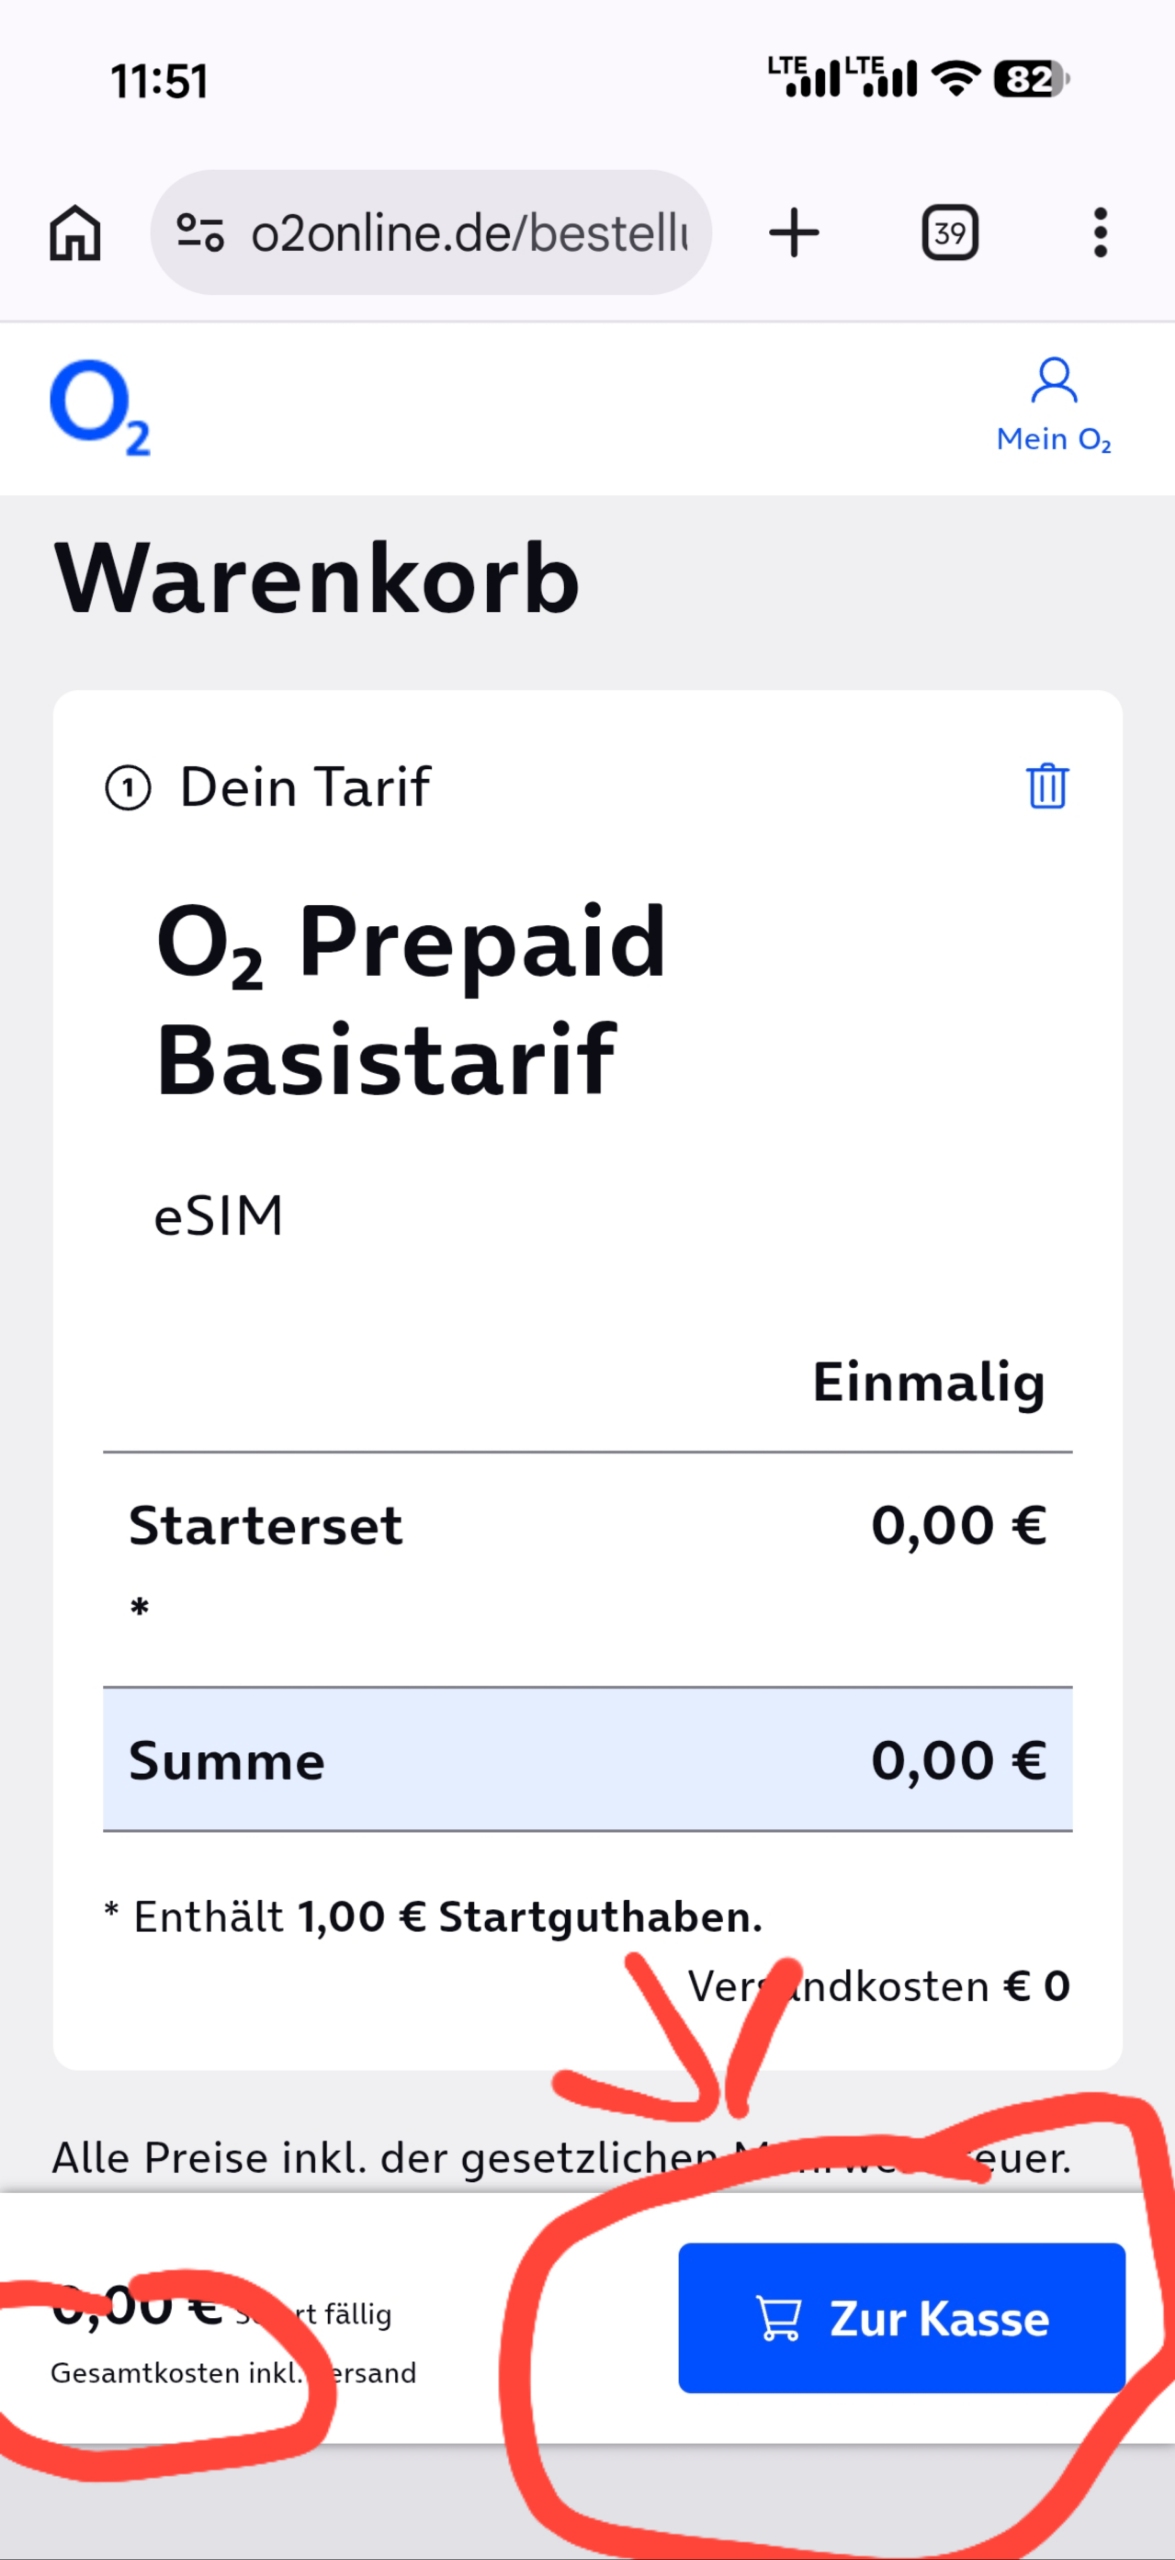Image resolution: width=1175 pixels, height=2560 pixels.
Task: Click the o2online.de address bar
Action: (x=470, y=233)
